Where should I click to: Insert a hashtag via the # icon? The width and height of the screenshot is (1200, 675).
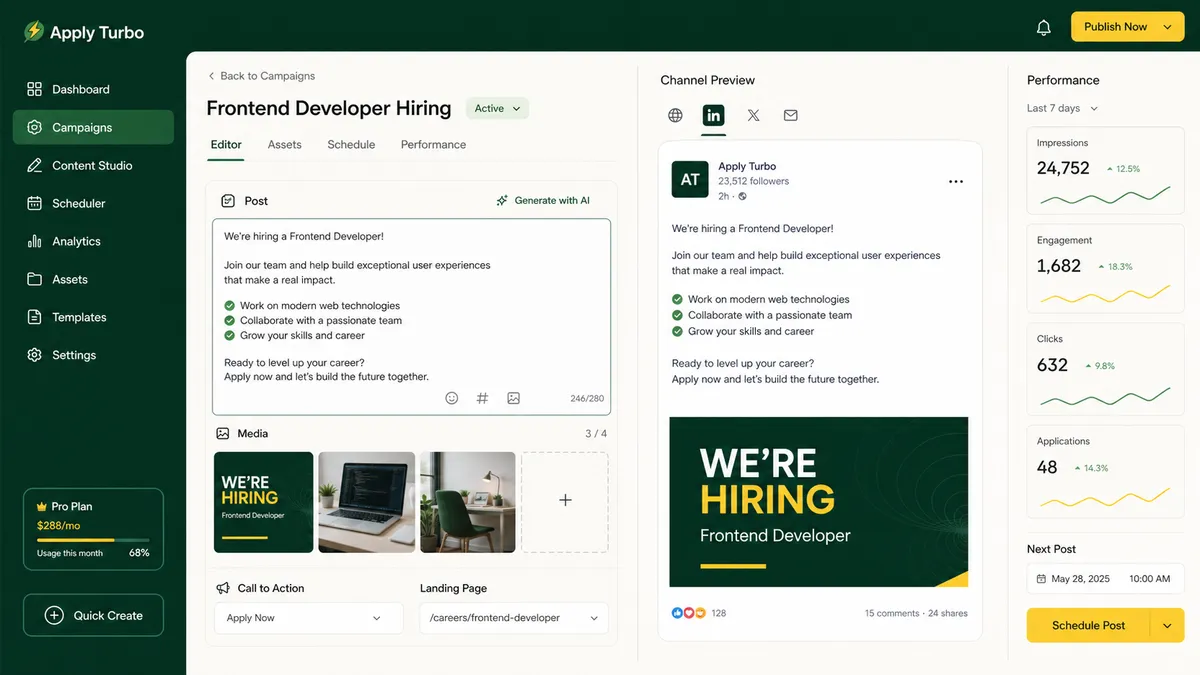[x=482, y=398]
